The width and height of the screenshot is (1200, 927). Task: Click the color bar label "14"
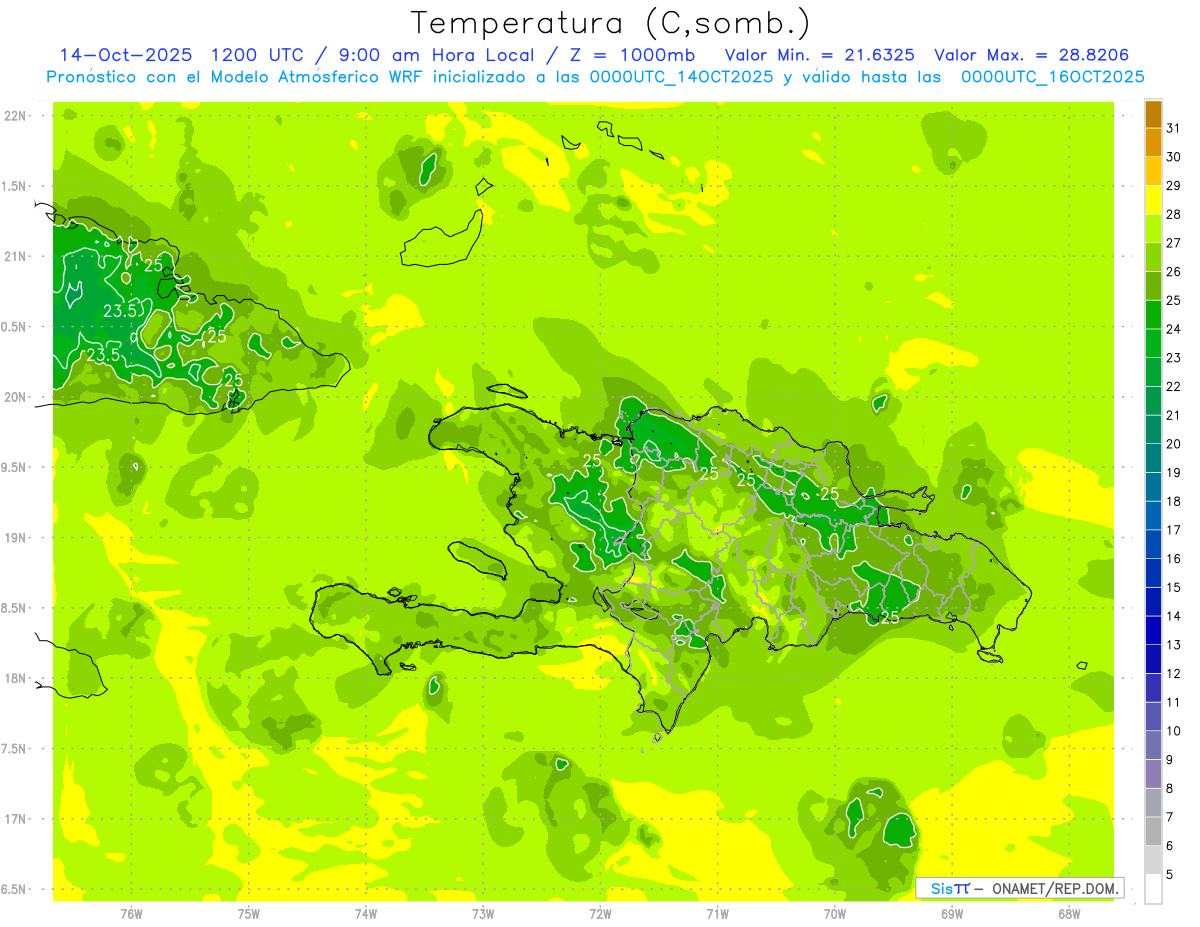pyautogui.click(x=1174, y=616)
